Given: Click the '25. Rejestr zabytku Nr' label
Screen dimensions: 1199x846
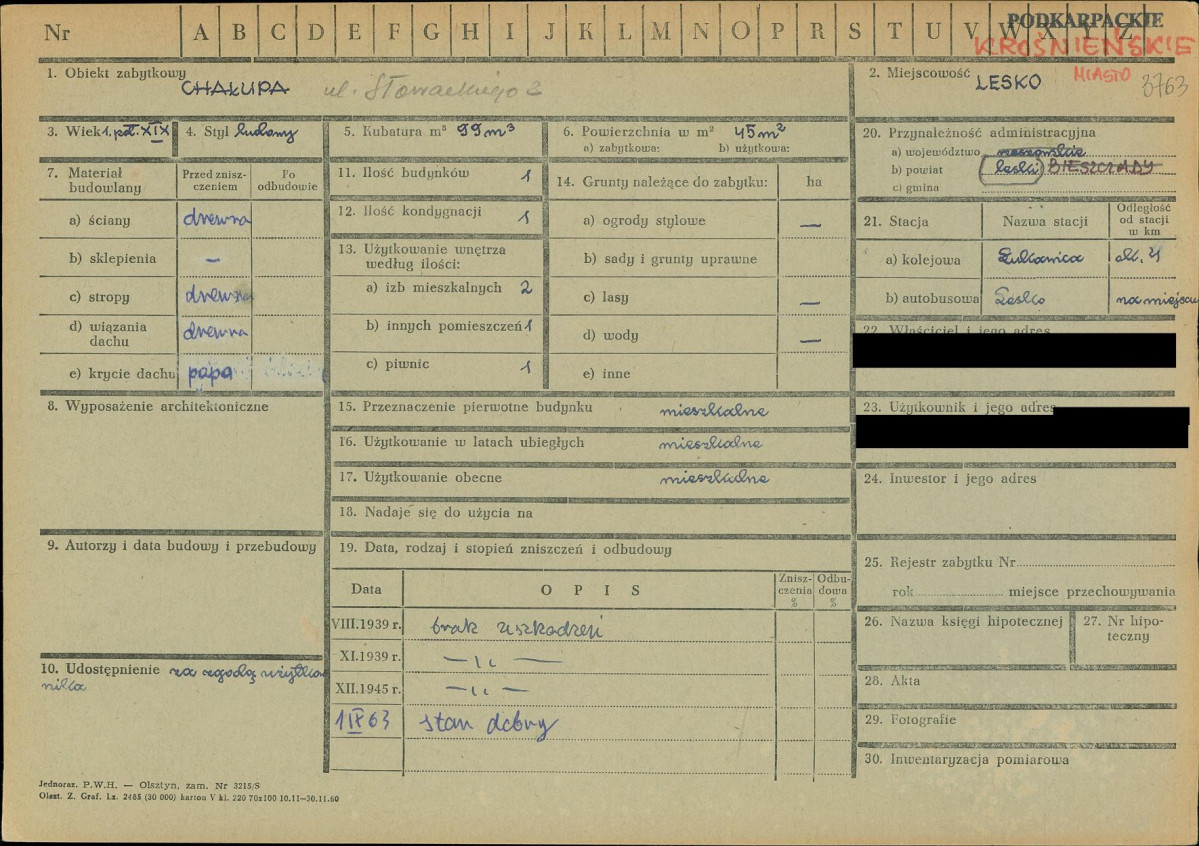Looking at the screenshot, I should (x=940, y=562).
